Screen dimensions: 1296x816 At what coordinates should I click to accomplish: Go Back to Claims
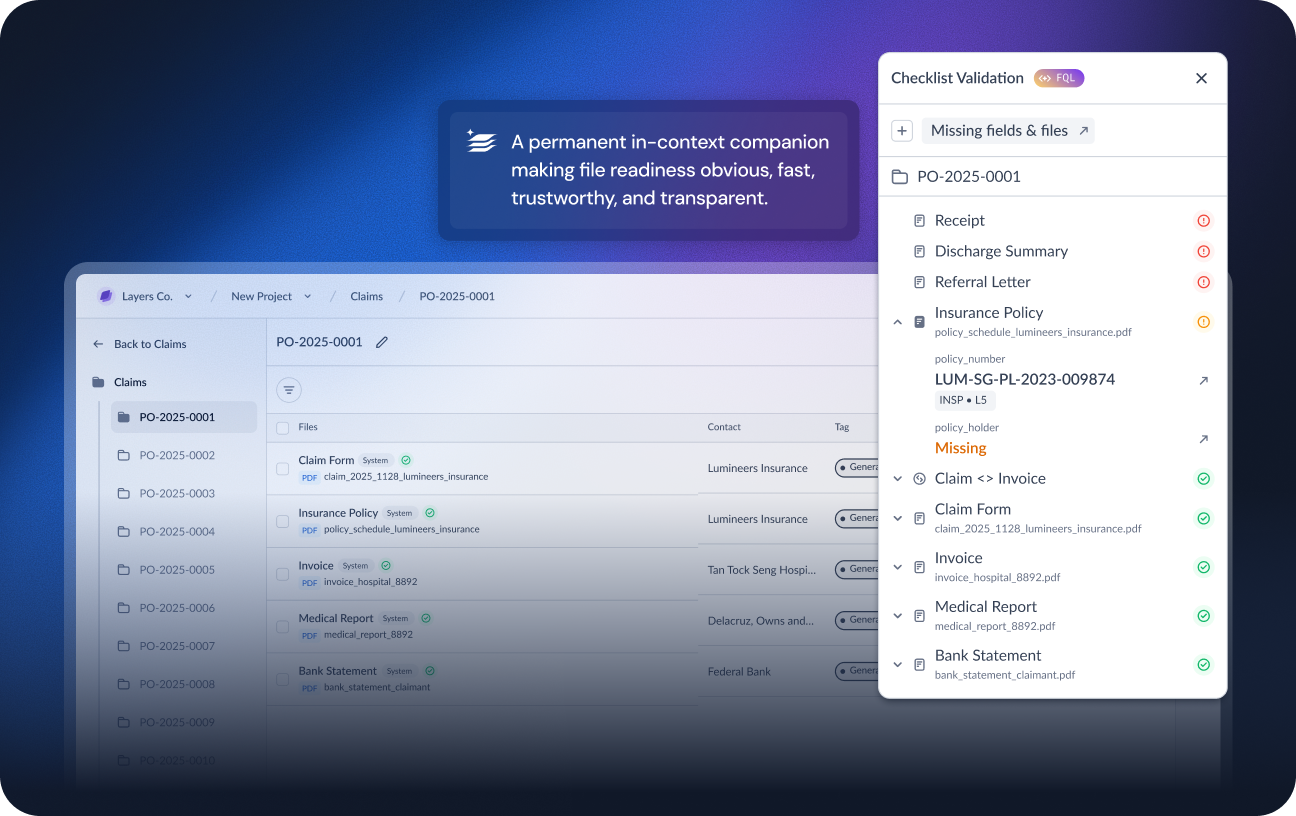[140, 344]
